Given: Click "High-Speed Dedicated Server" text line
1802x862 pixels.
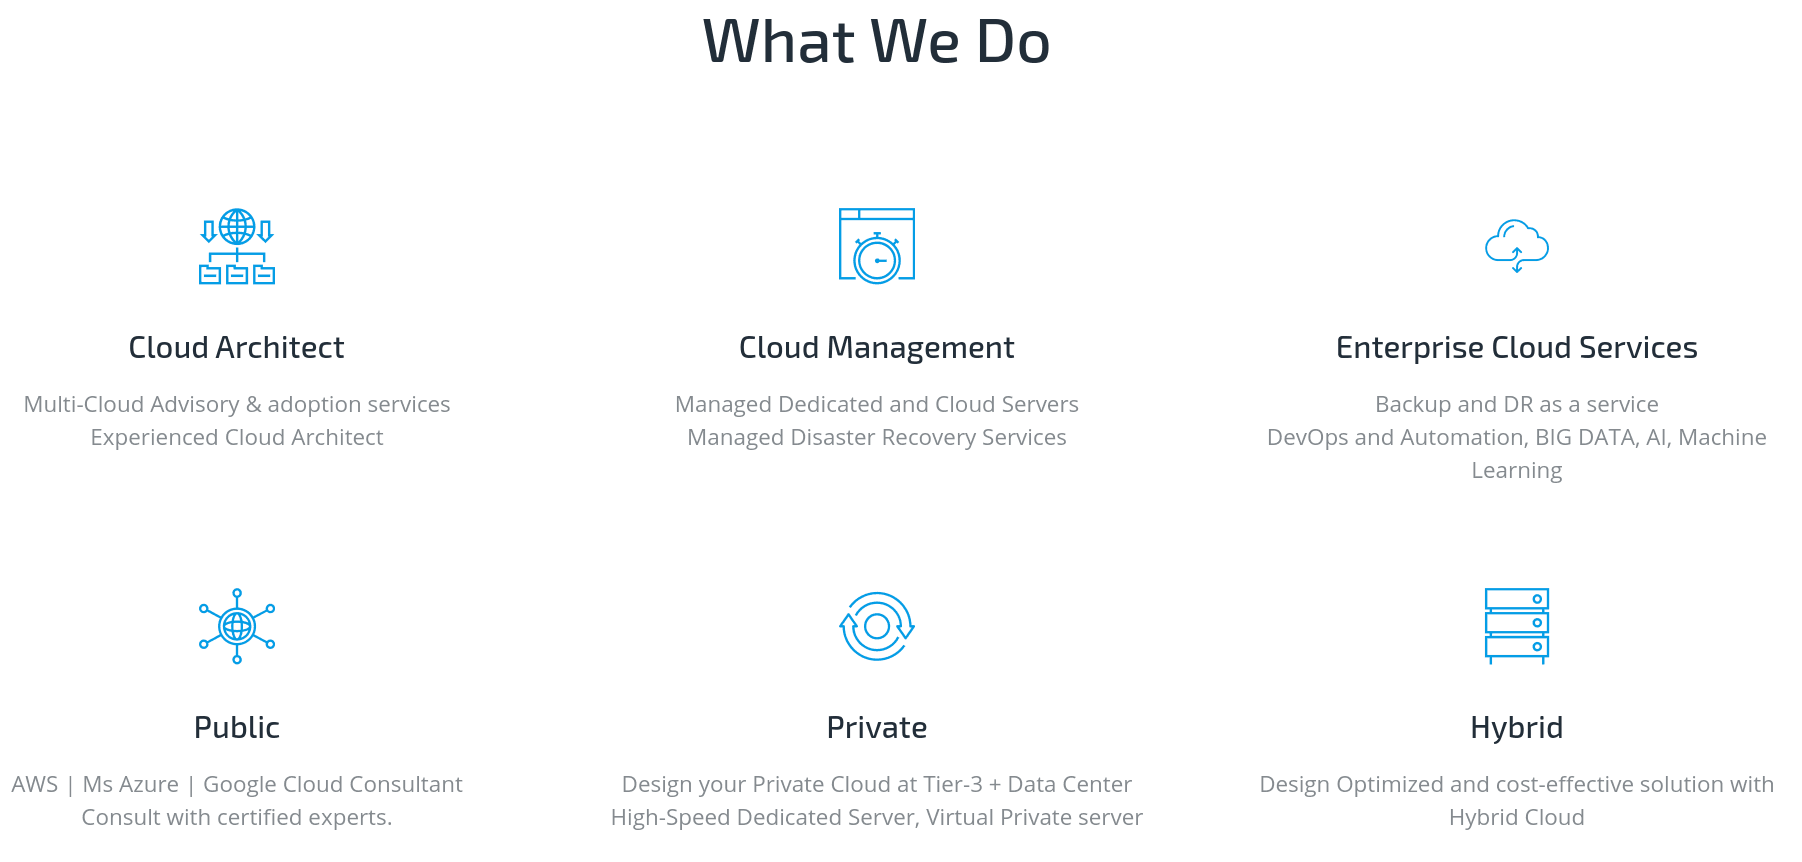Looking at the screenshot, I should coord(877,817).
